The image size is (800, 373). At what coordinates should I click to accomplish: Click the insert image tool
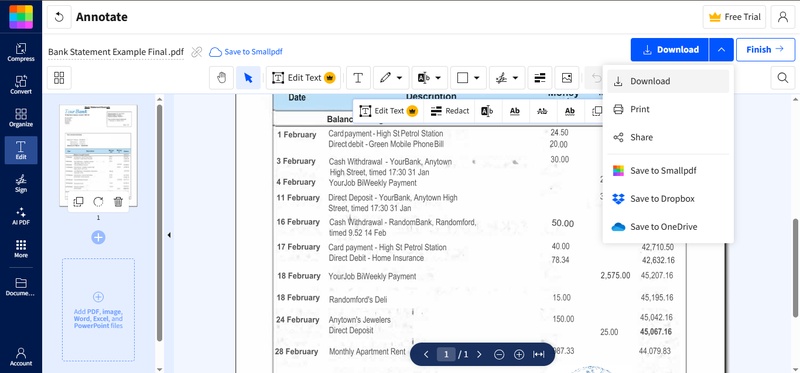tap(567, 78)
